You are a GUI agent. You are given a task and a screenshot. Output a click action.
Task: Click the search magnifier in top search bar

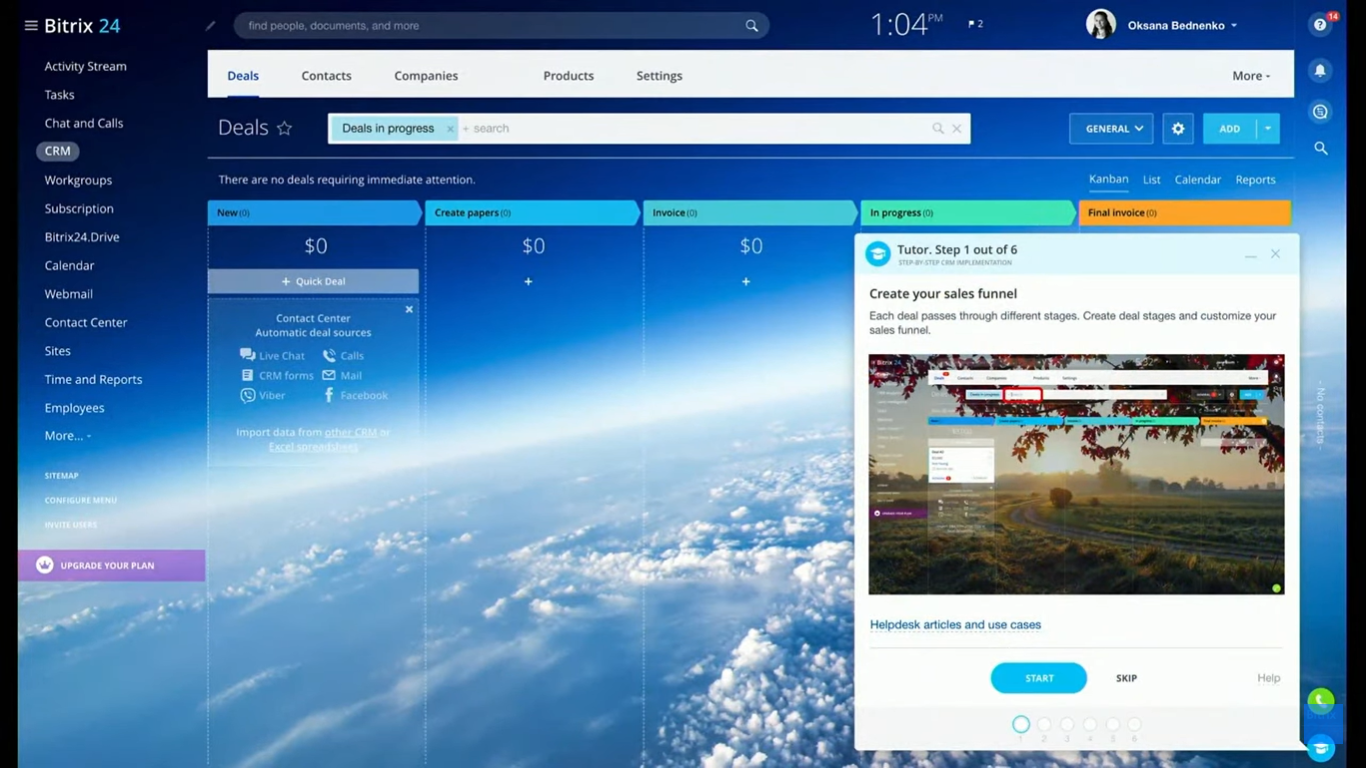click(x=751, y=26)
